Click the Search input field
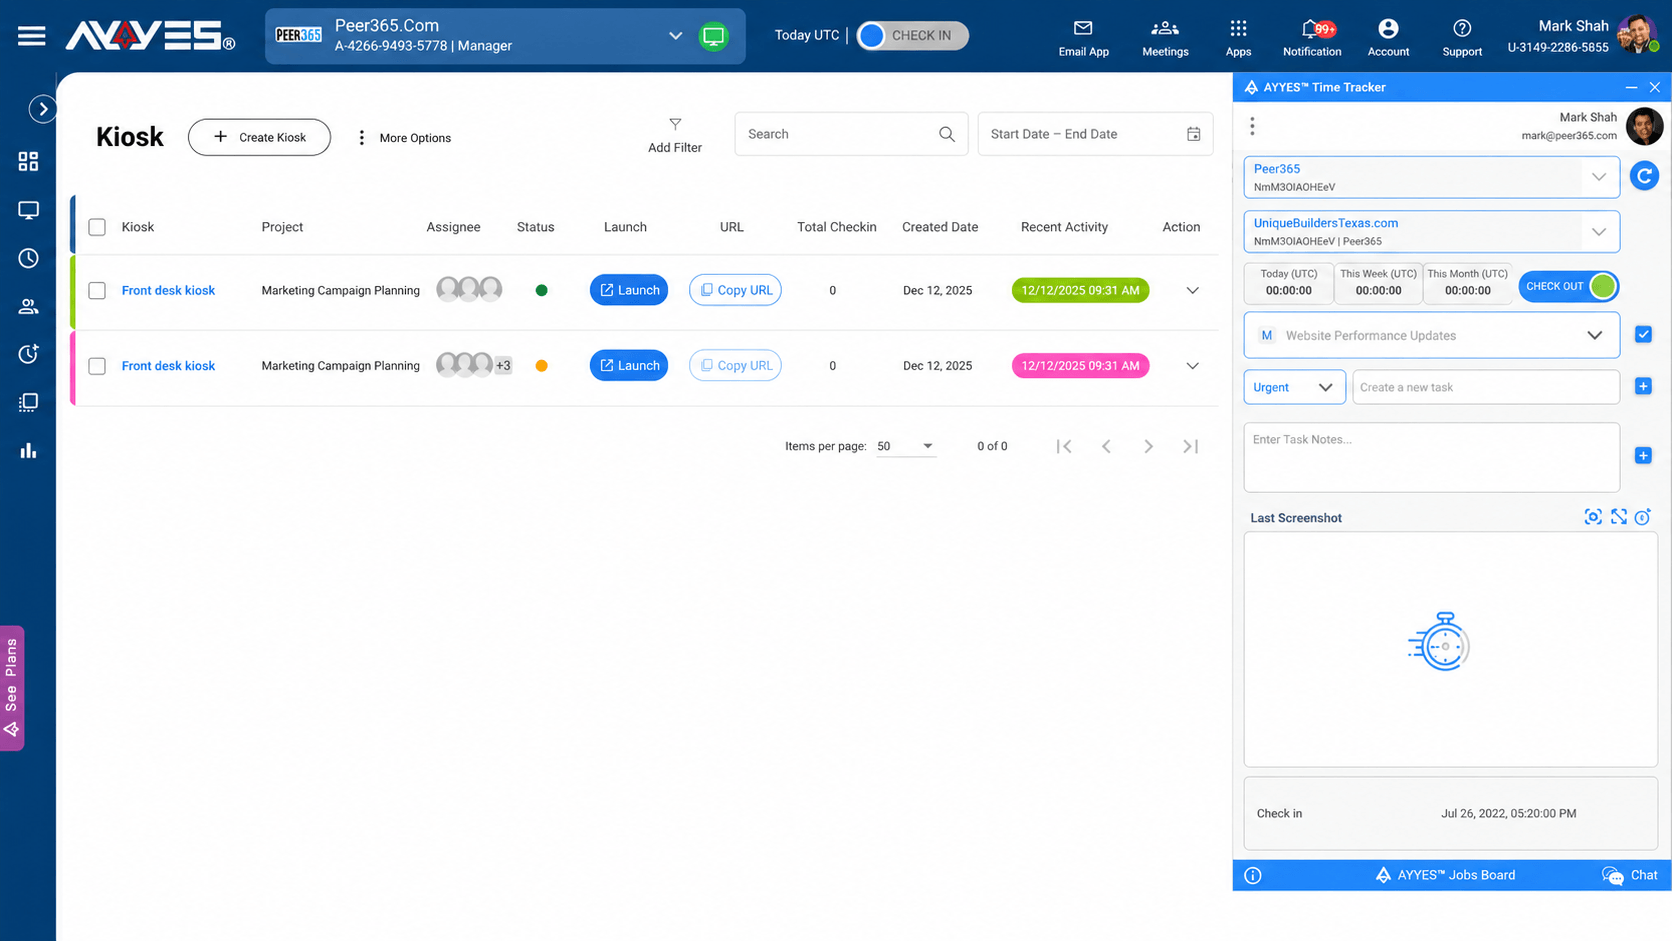The height and width of the screenshot is (941, 1672). point(851,134)
